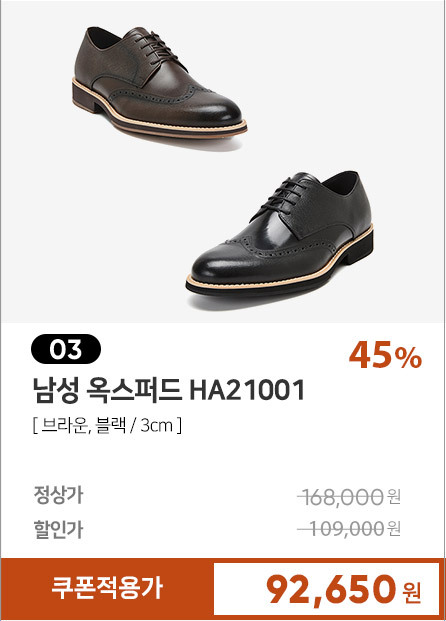The height and width of the screenshot is (621, 446).
Task: Click the 할인가 label
Action: point(58,529)
